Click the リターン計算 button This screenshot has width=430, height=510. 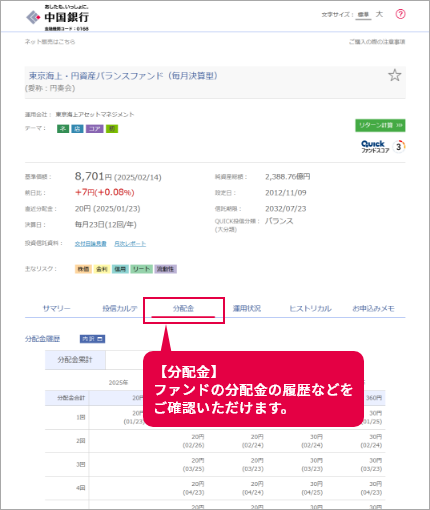(x=380, y=125)
